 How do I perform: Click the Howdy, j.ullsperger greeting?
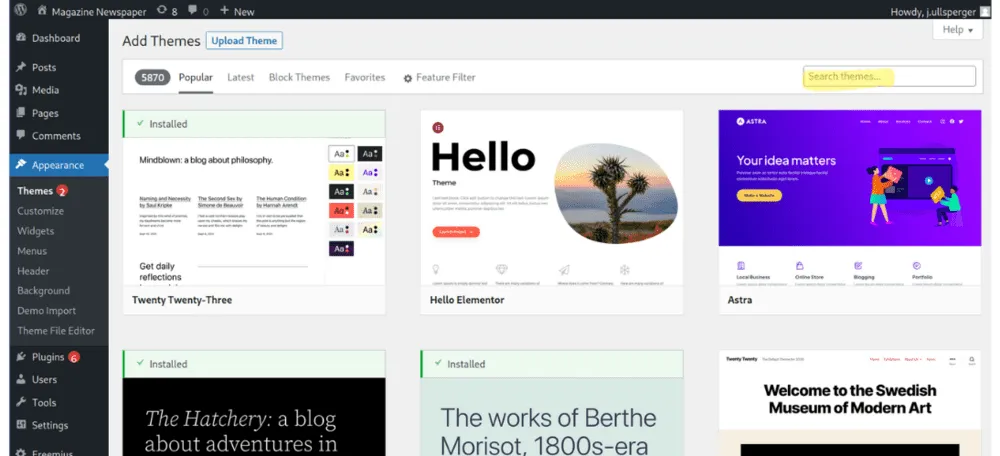pos(932,11)
